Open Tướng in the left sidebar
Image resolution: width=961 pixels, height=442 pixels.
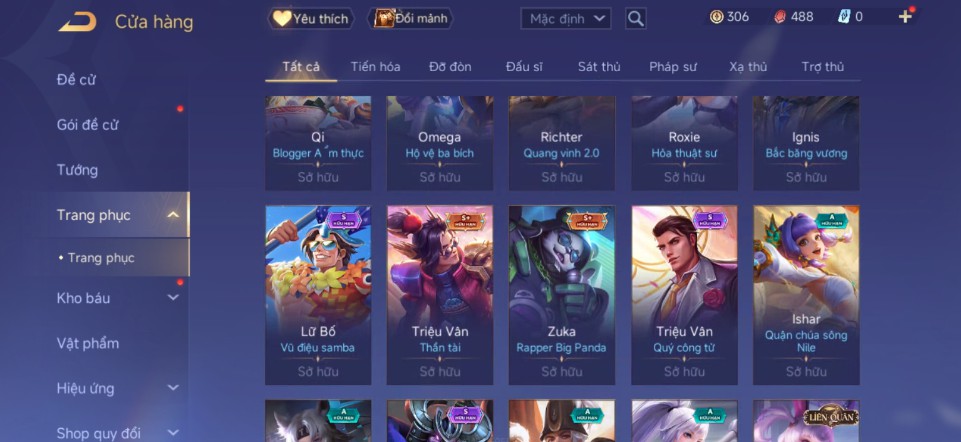point(77,170)
